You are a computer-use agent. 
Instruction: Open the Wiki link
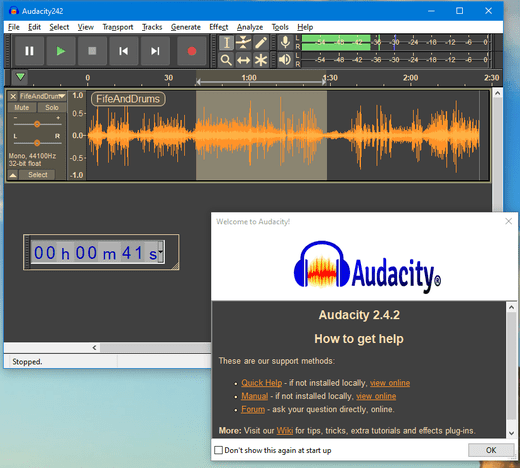click(285, 431)
